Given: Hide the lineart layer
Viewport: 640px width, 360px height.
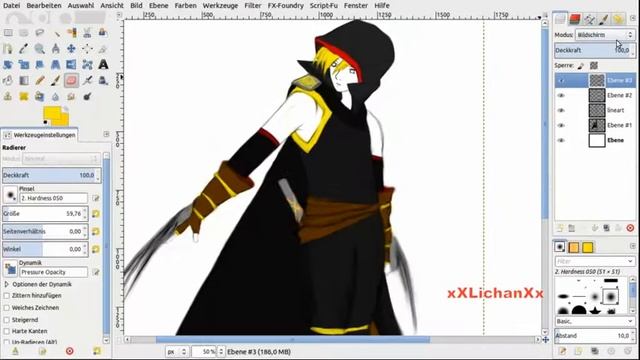Looking at the screenshot, I should coord(561,110).
